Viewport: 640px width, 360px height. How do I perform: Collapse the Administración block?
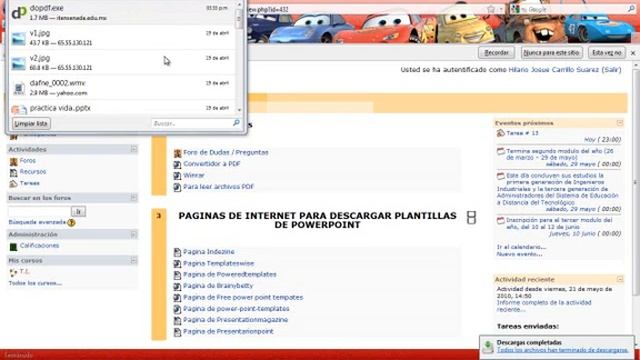coord(133,234)
